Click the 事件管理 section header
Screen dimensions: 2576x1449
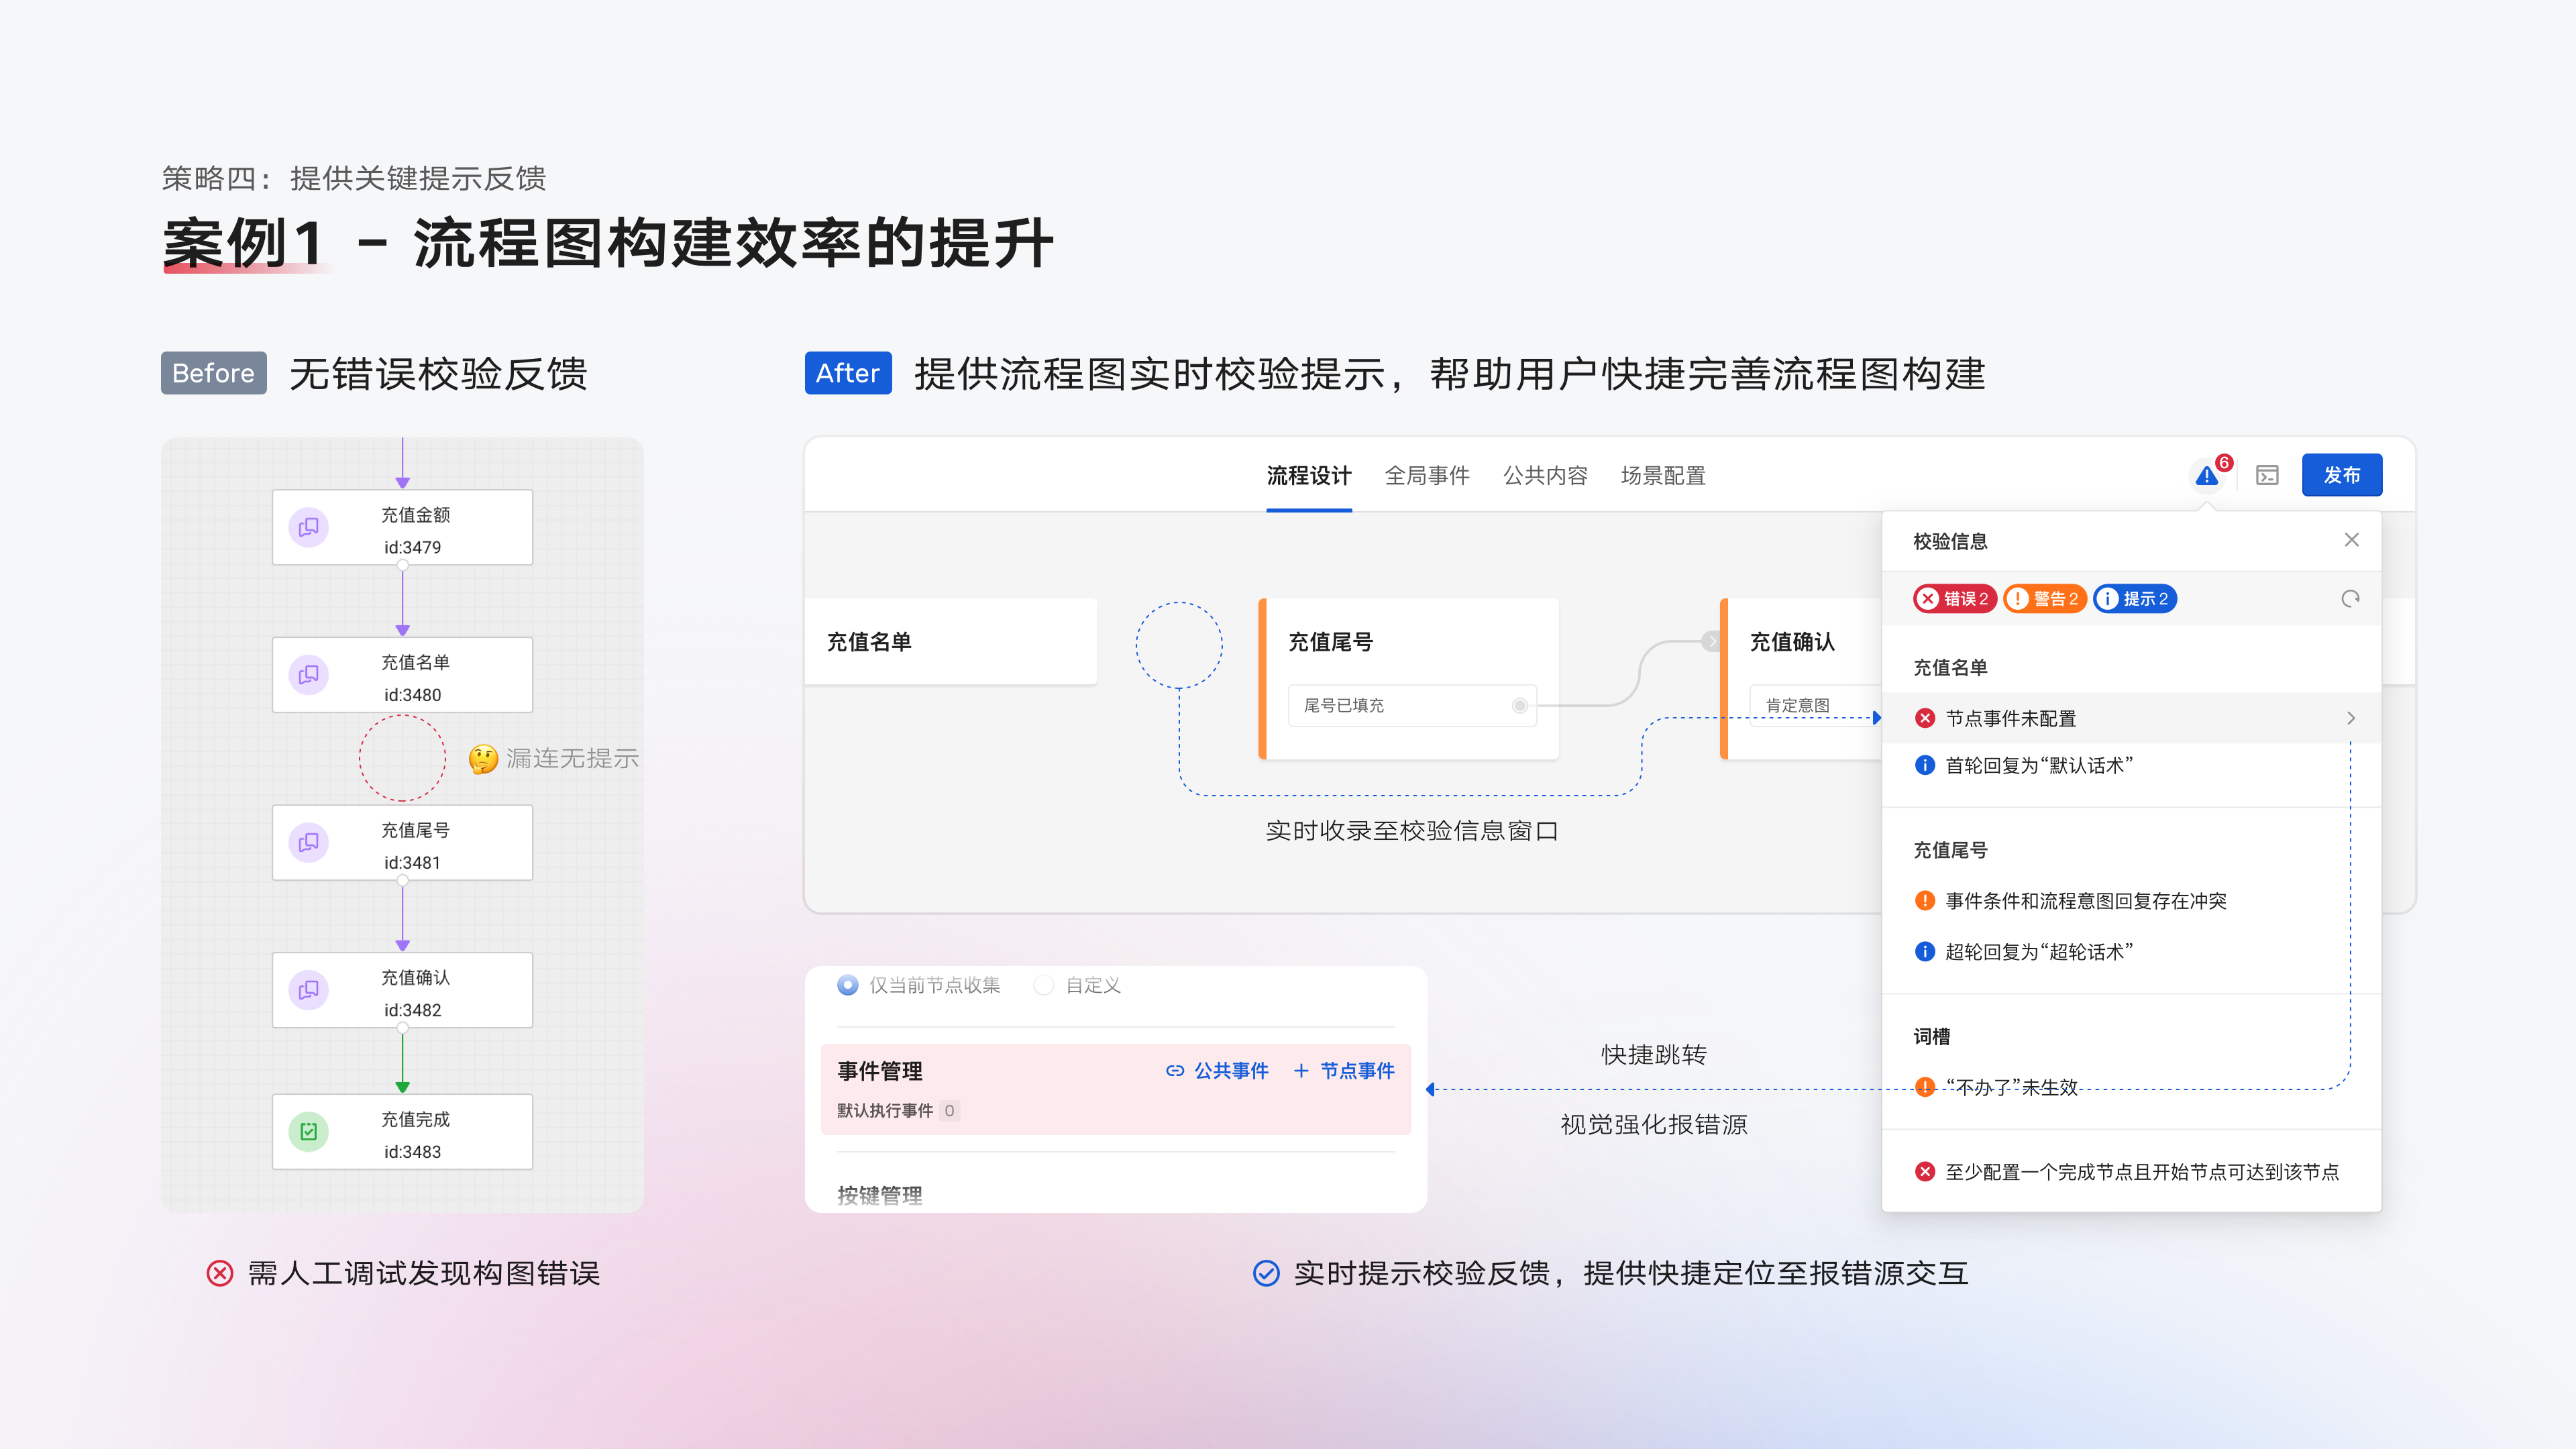pos(879,1071)
